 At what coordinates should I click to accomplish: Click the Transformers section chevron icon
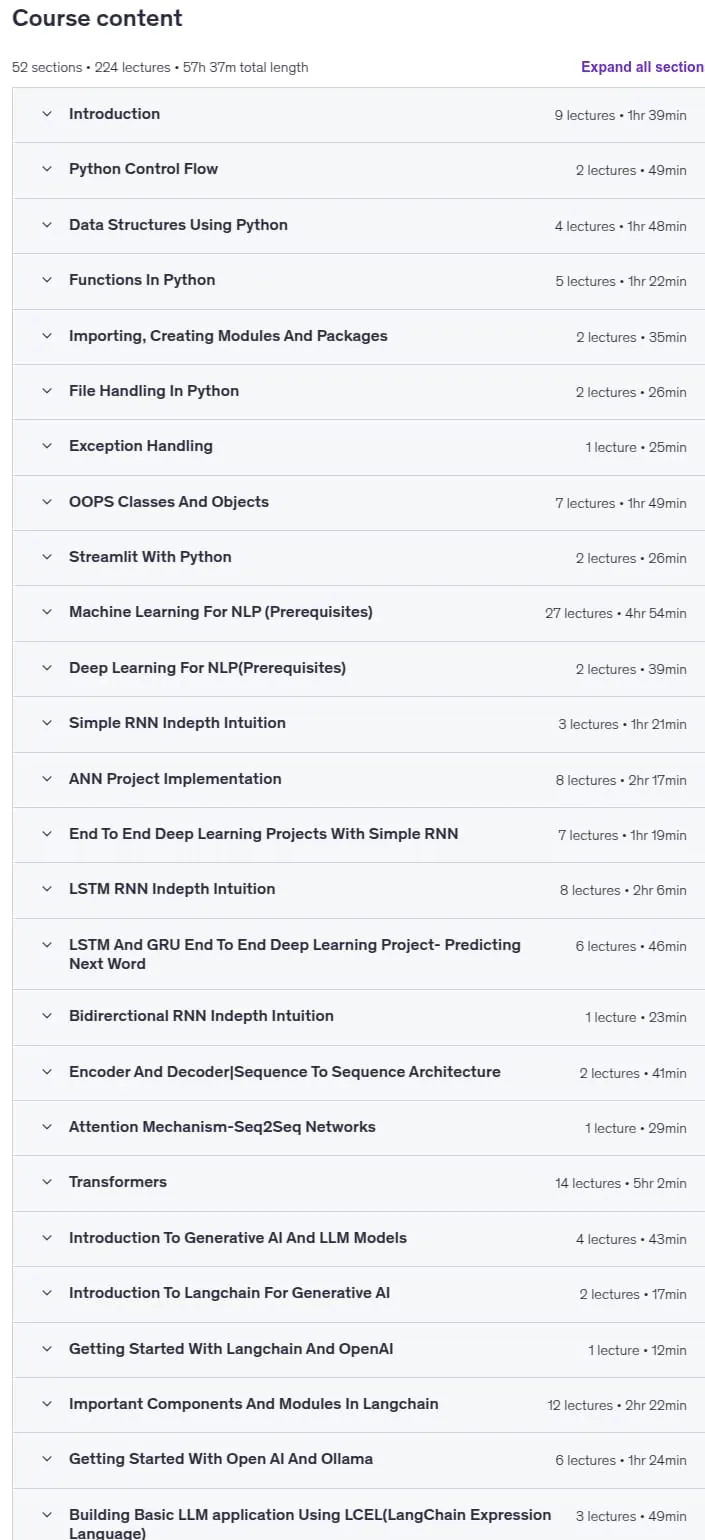46,1182
